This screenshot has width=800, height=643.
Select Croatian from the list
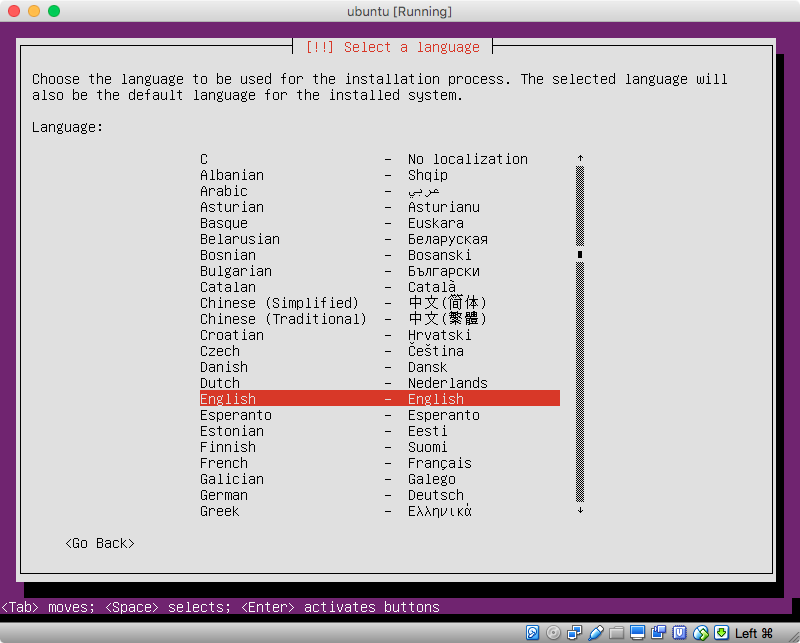tap(380, 335)
